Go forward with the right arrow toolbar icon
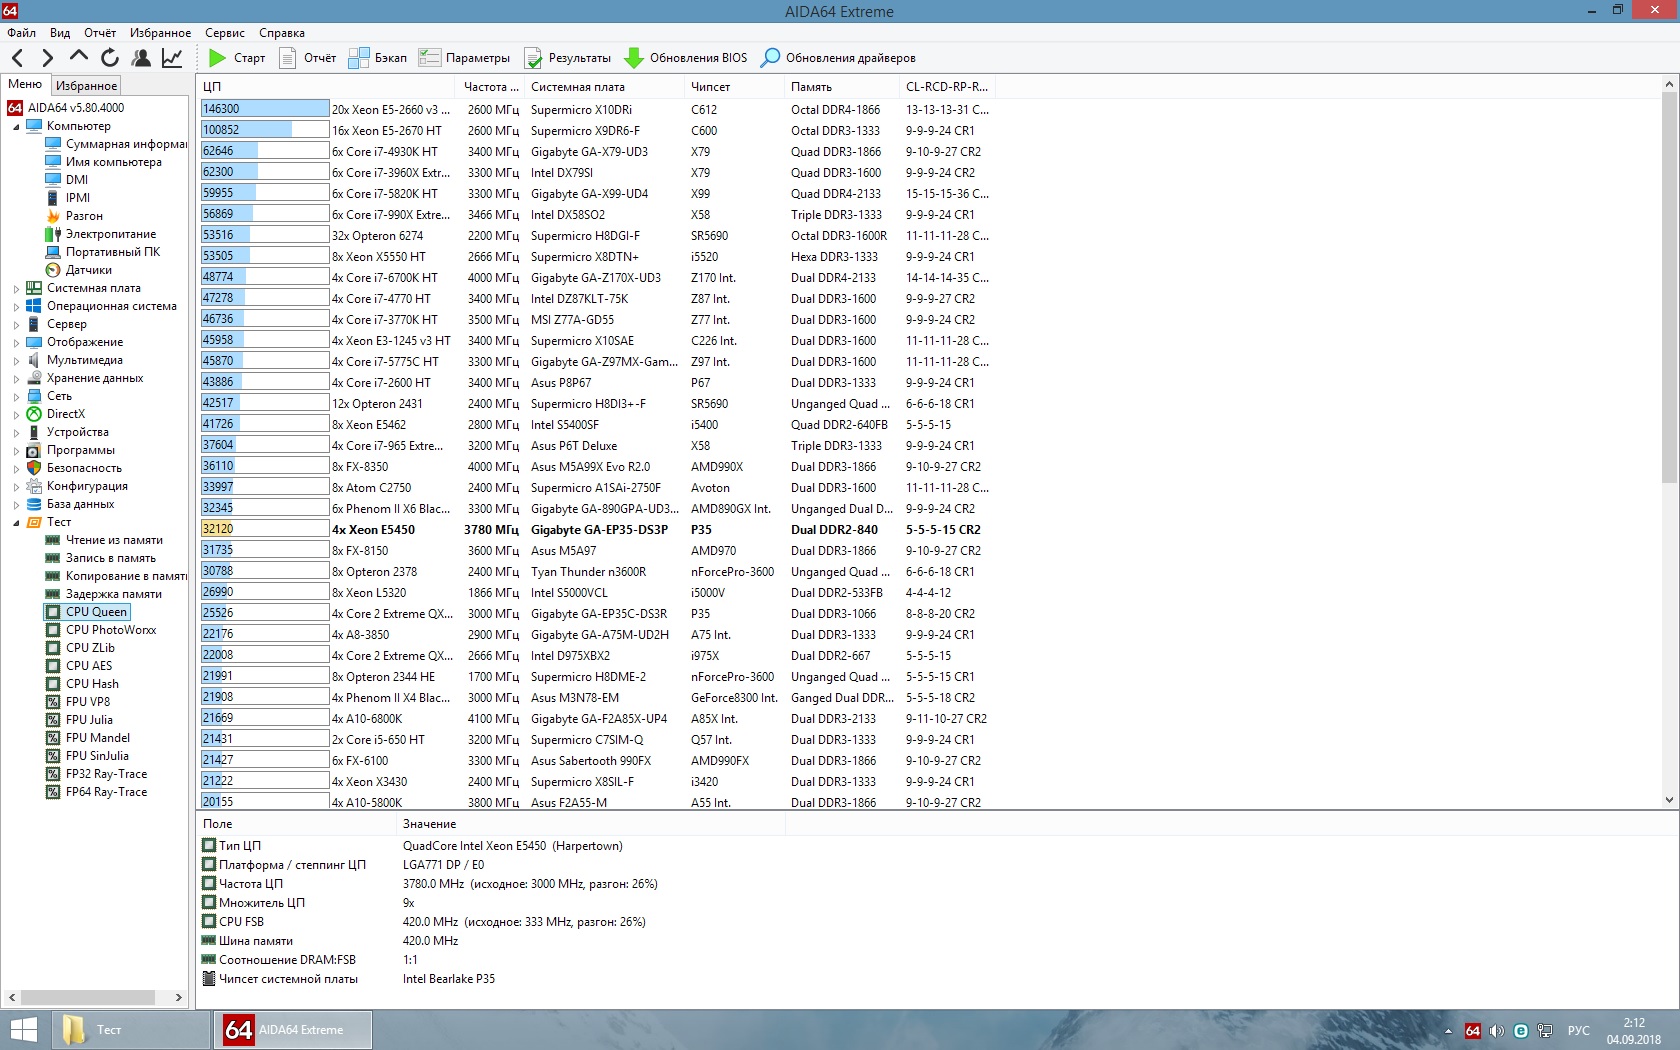This screenshot has width=1680, height=1050. click(x=47, y=58)
